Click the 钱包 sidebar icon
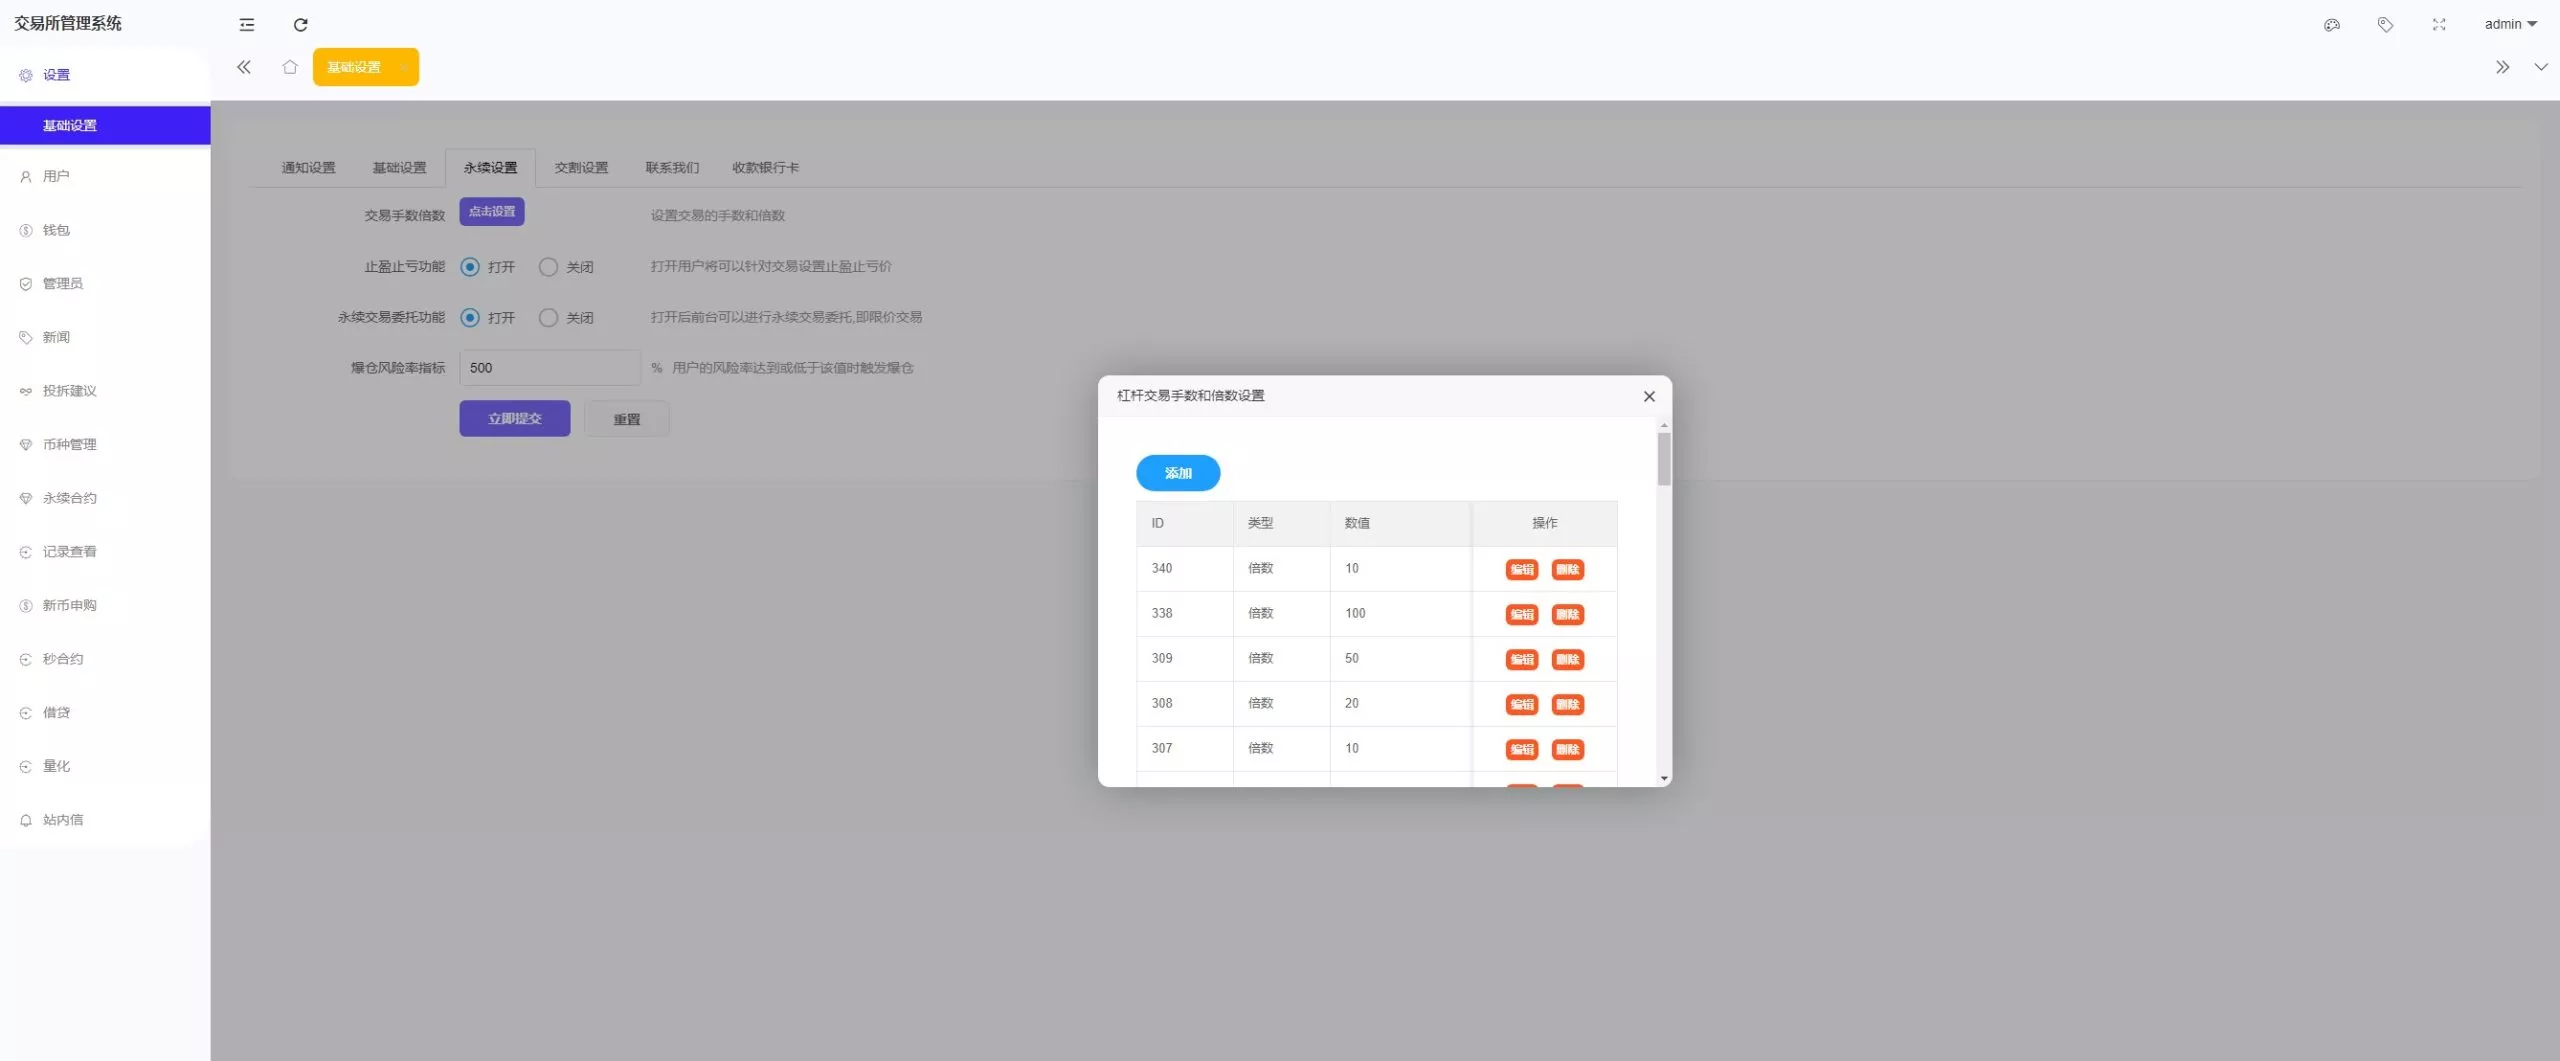2560x1061 pixels. tap(25, 229)
